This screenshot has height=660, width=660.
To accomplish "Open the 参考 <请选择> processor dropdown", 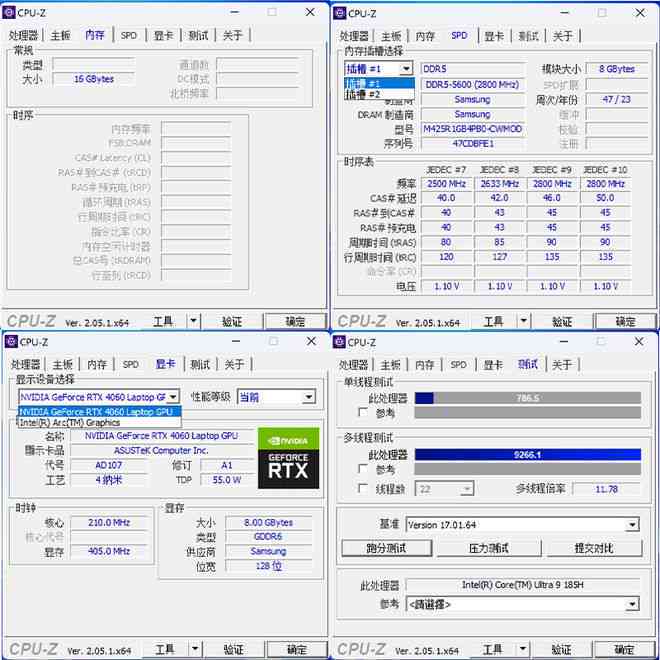I will [x=522, y=604].
